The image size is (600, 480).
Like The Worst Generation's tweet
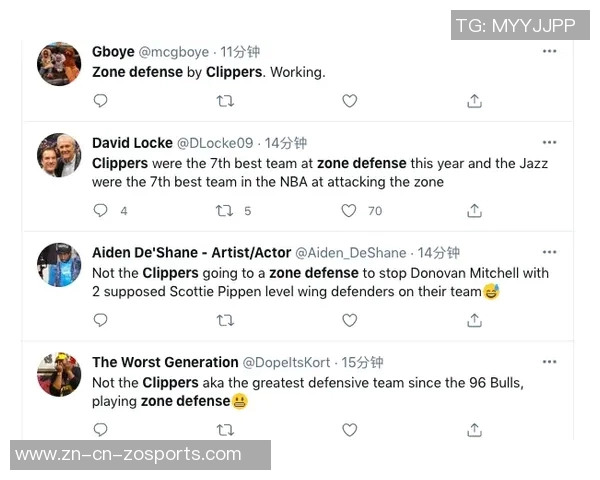pos(349,430)
